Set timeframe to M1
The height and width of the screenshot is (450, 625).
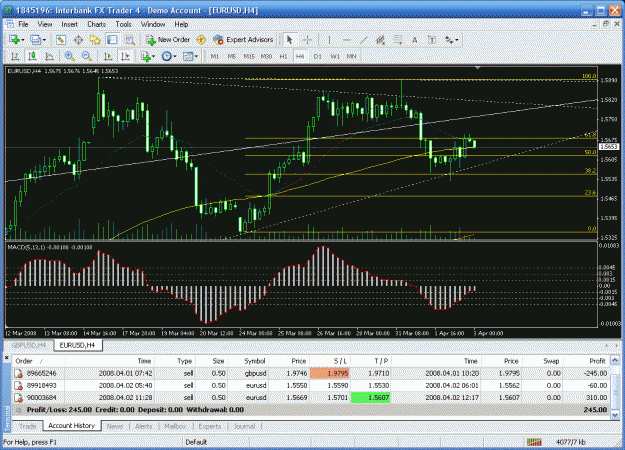(214, 57)
